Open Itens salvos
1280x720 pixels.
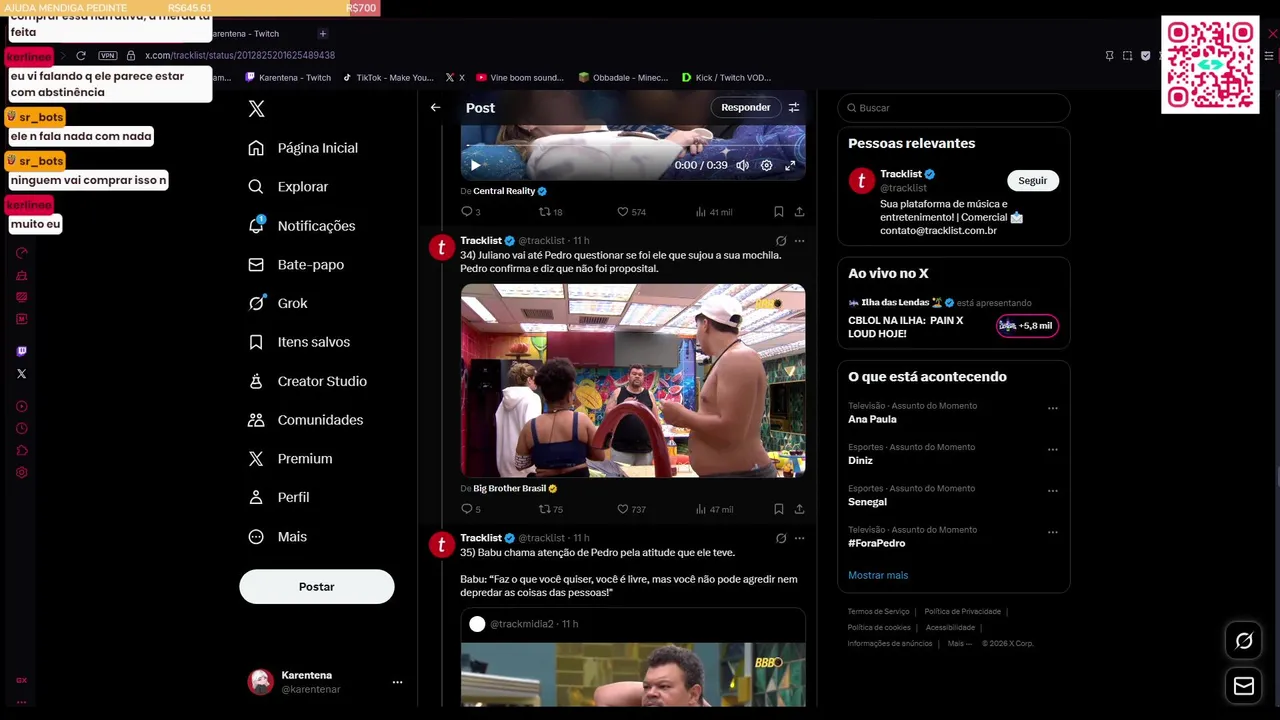299,342
